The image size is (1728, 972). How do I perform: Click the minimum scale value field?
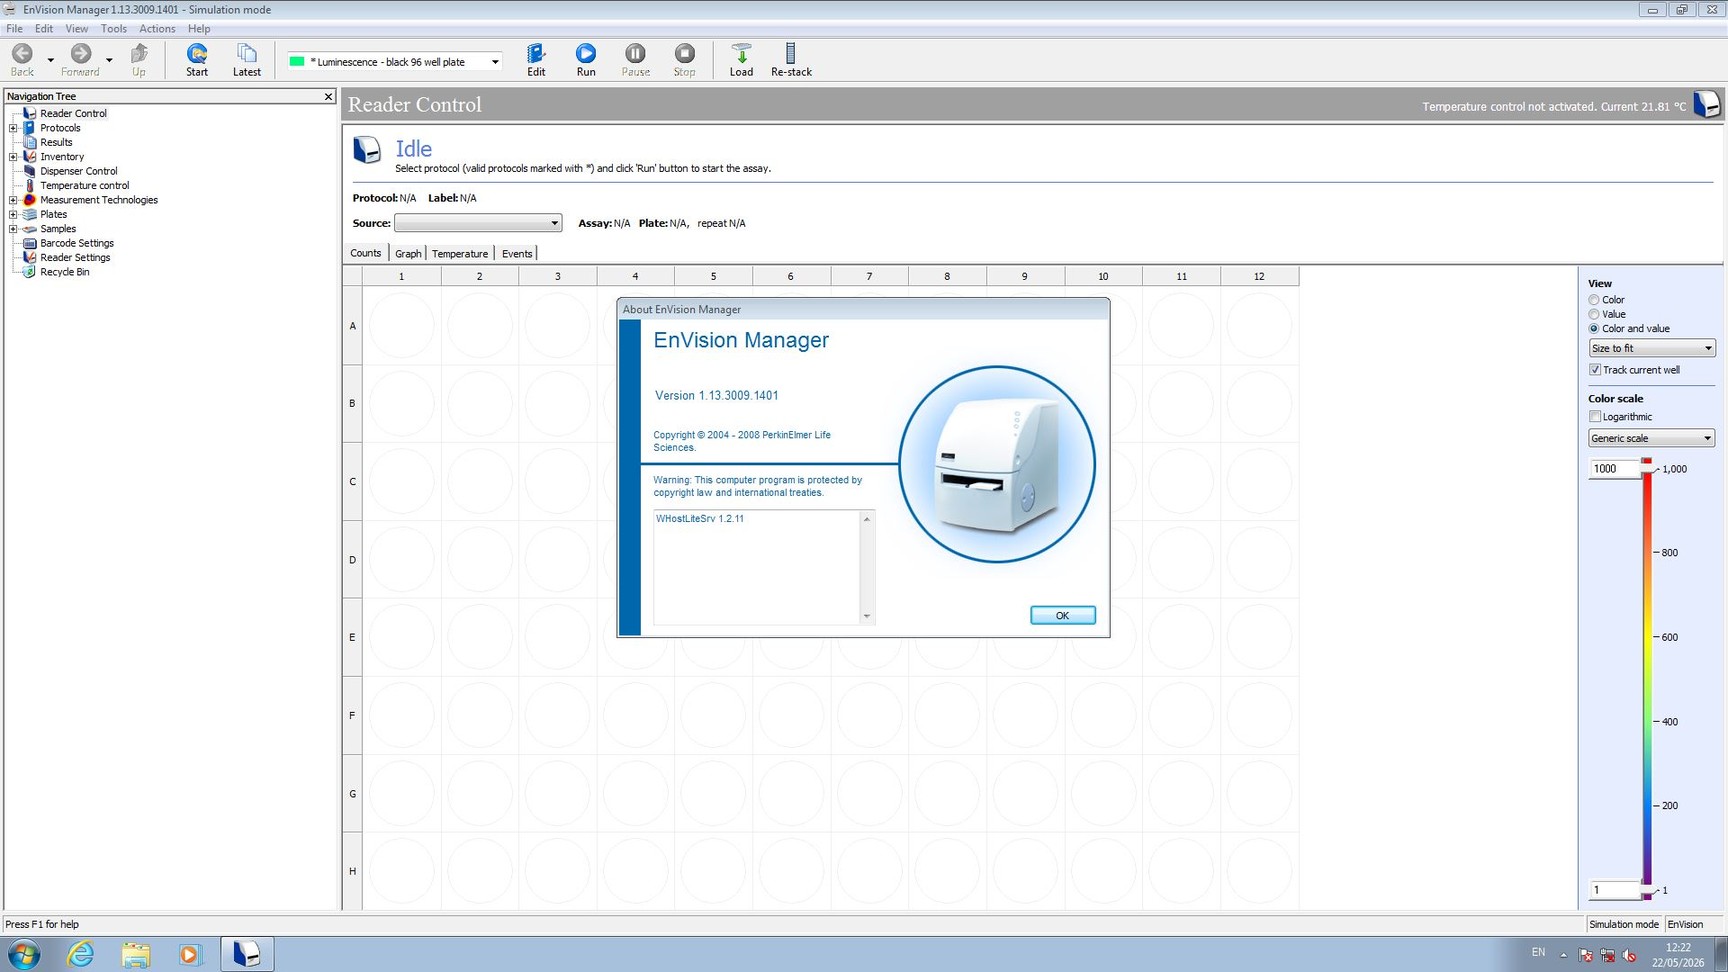(x=1614, y=890)
